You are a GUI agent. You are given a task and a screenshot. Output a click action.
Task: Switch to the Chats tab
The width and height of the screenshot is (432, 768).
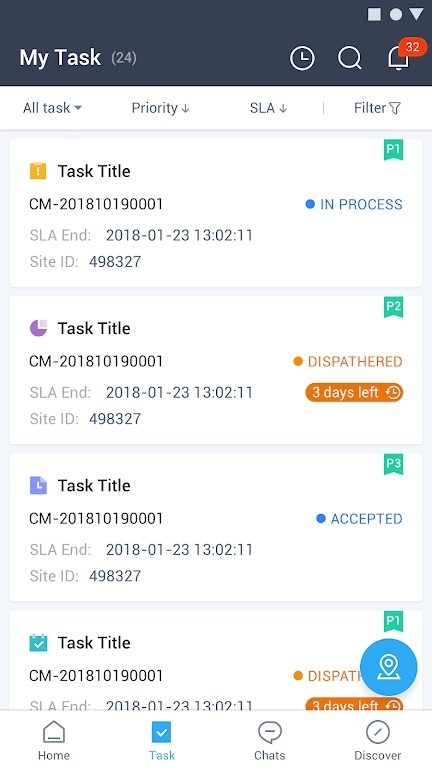270,740
